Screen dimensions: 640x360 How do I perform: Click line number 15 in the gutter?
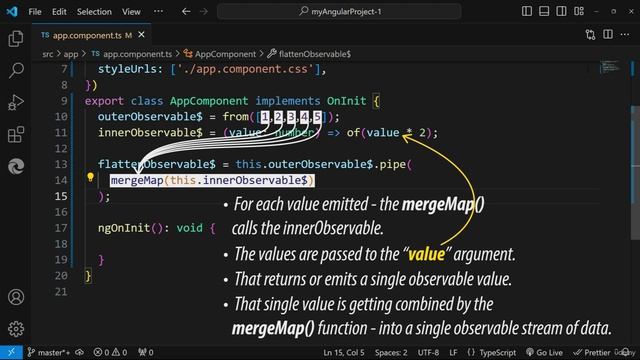[x=61, y=196]
